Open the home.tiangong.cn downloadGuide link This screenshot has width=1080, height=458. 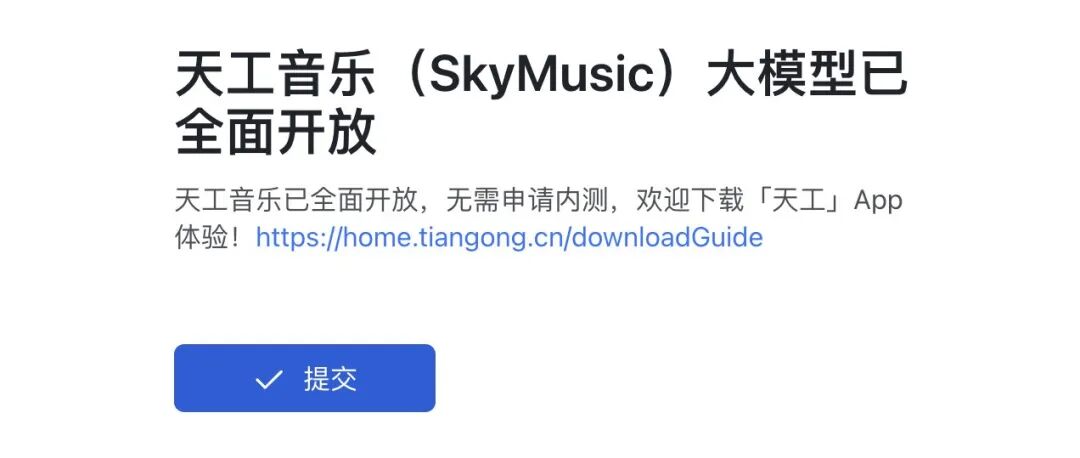point(509,238)
